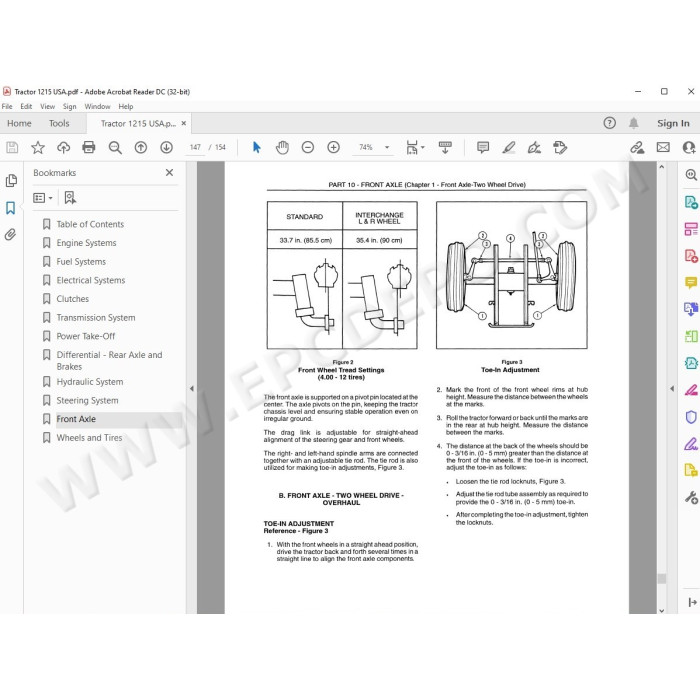Image resolution: width=700 pixels, height=700 pixels.
Task: Toggle the Bookmarks panel icon
Action: pos(11,208)
